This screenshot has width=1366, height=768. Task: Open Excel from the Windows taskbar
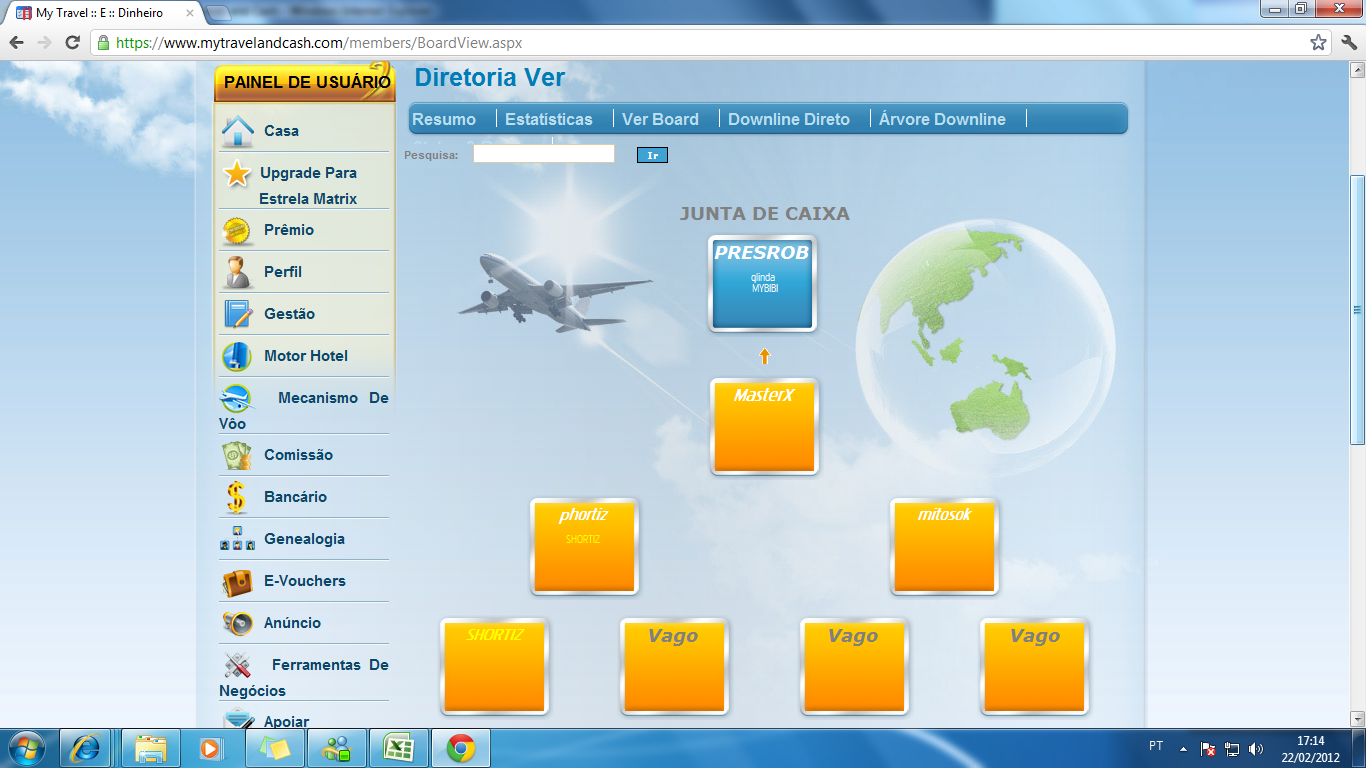tap(398, 748)
